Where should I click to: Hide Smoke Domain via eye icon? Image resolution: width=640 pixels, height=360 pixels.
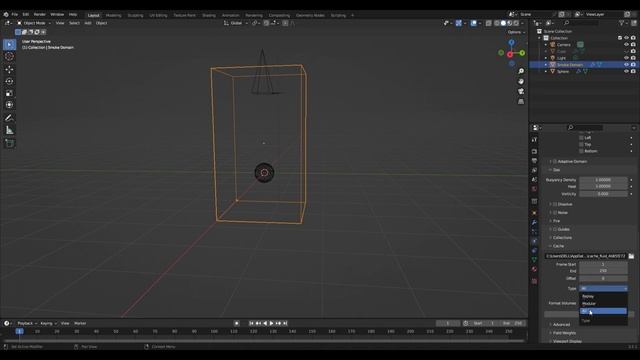click(x=626, y=64)
